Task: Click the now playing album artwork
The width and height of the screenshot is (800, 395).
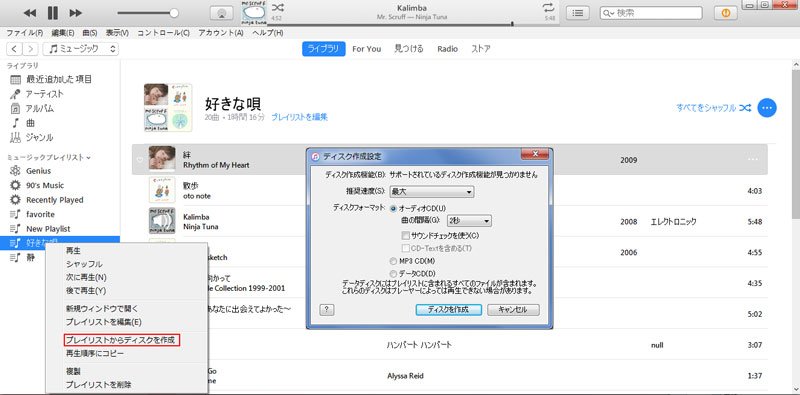Action: (x=254, y=12)
